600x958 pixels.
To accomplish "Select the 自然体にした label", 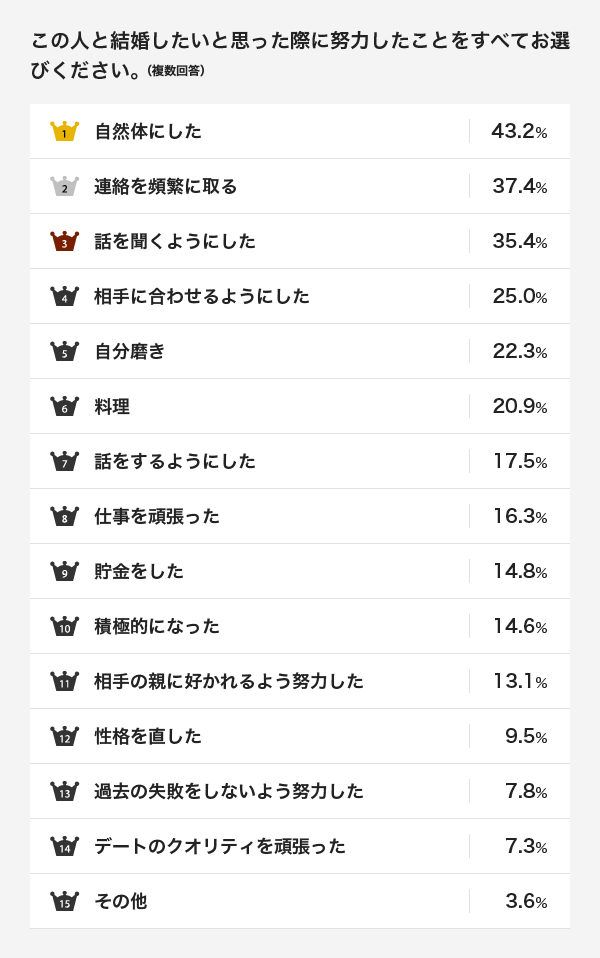I will pyautogui.click(x=148, y=131).
